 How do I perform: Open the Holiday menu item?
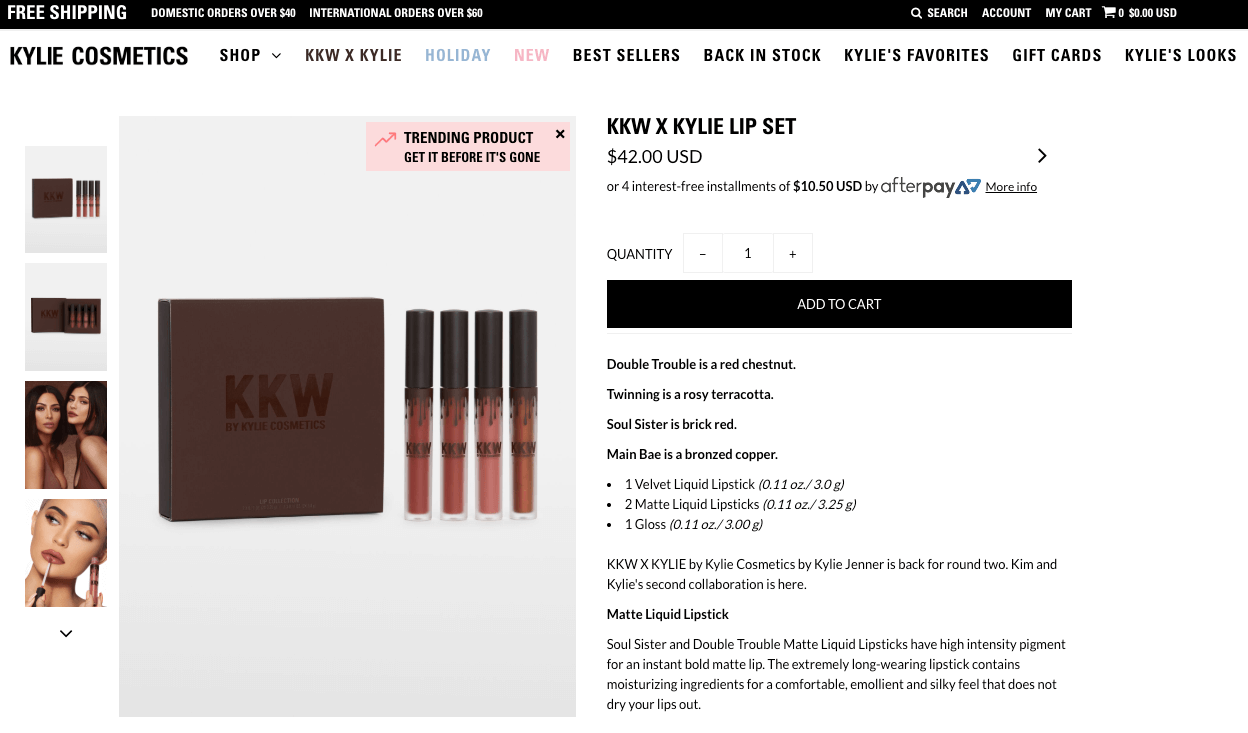pyautogui.click(x=458, y=55)
